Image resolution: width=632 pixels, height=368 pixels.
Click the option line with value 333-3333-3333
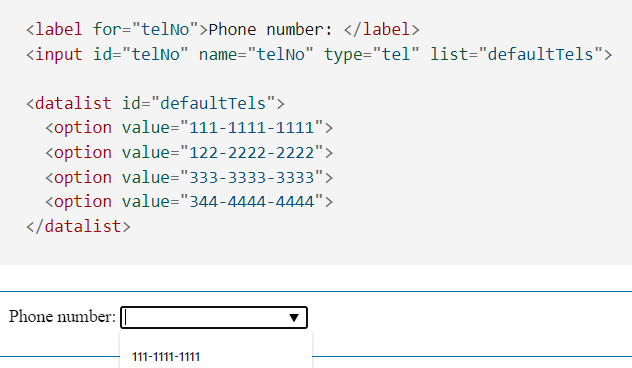point(189,178)
